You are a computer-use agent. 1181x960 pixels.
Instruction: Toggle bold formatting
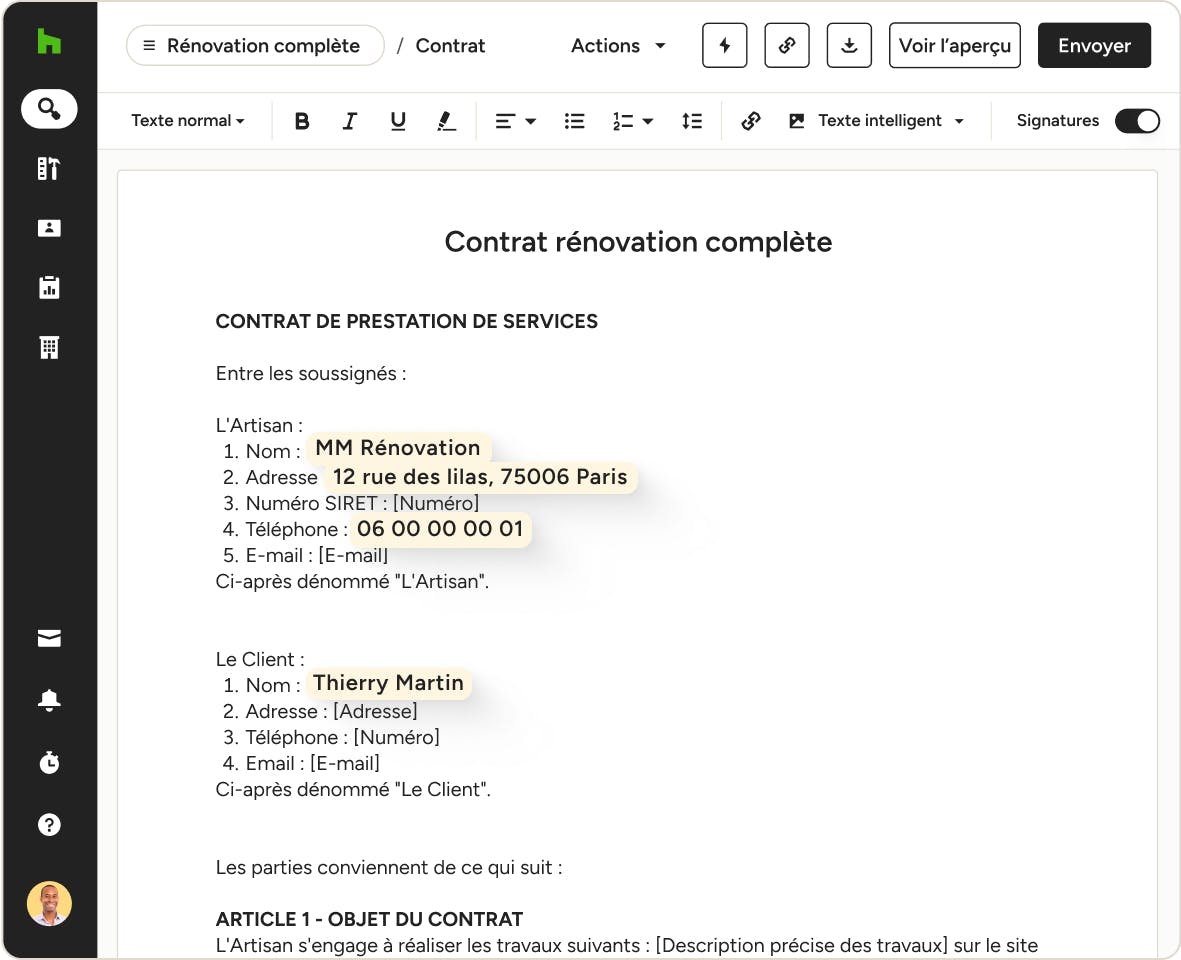(x=302, y=121)
